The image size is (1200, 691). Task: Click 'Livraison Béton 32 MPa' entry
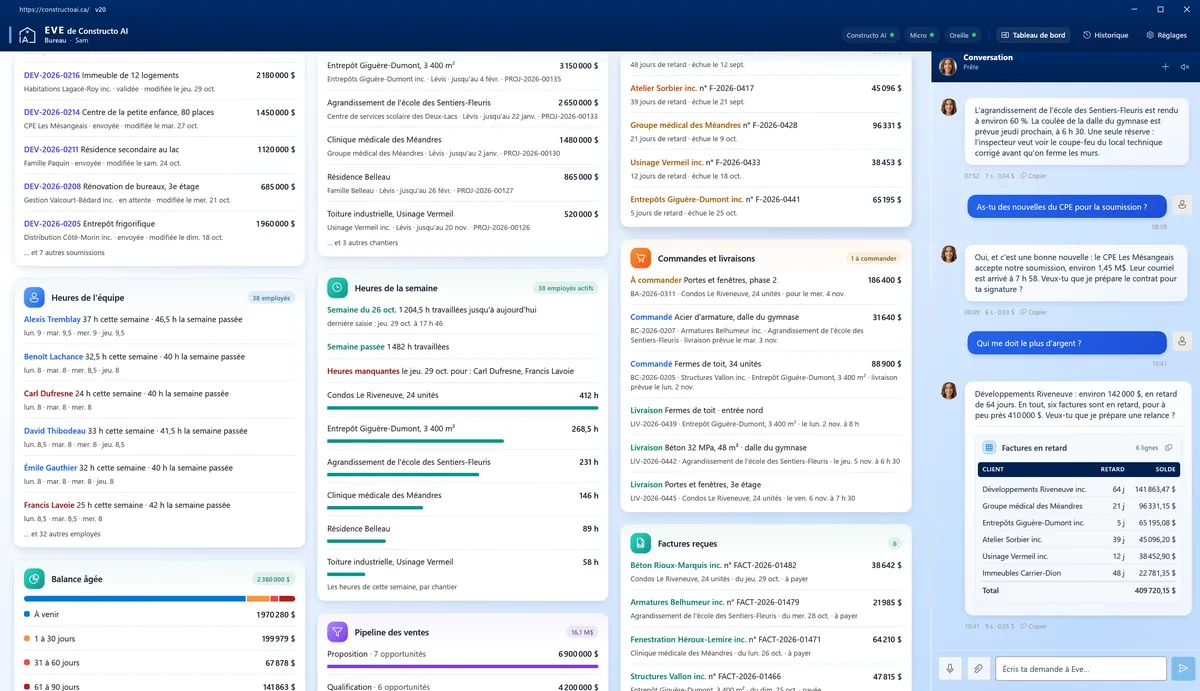[764, 454]
